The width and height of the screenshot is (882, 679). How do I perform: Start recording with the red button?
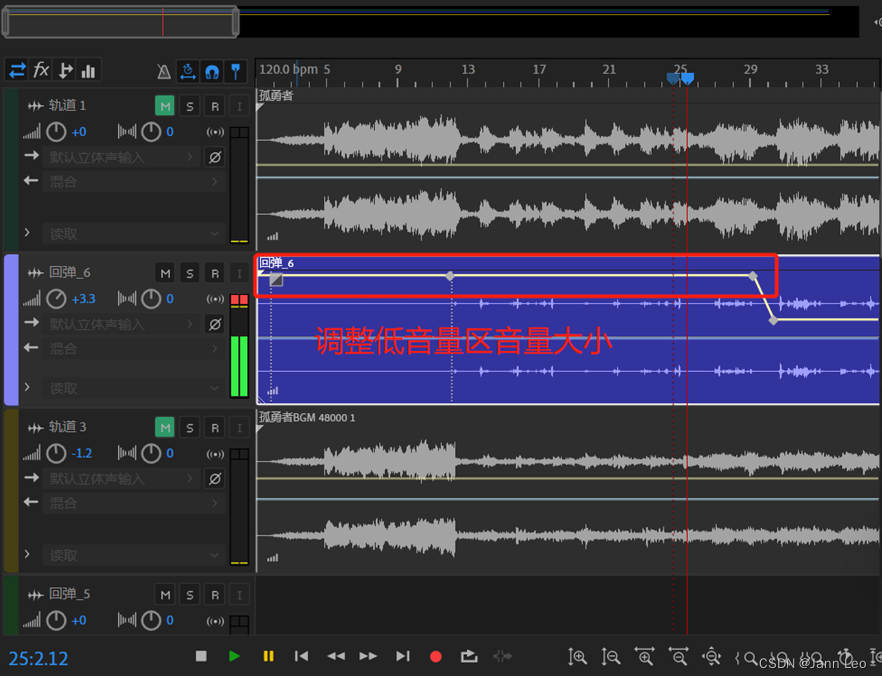pos(435,656)
